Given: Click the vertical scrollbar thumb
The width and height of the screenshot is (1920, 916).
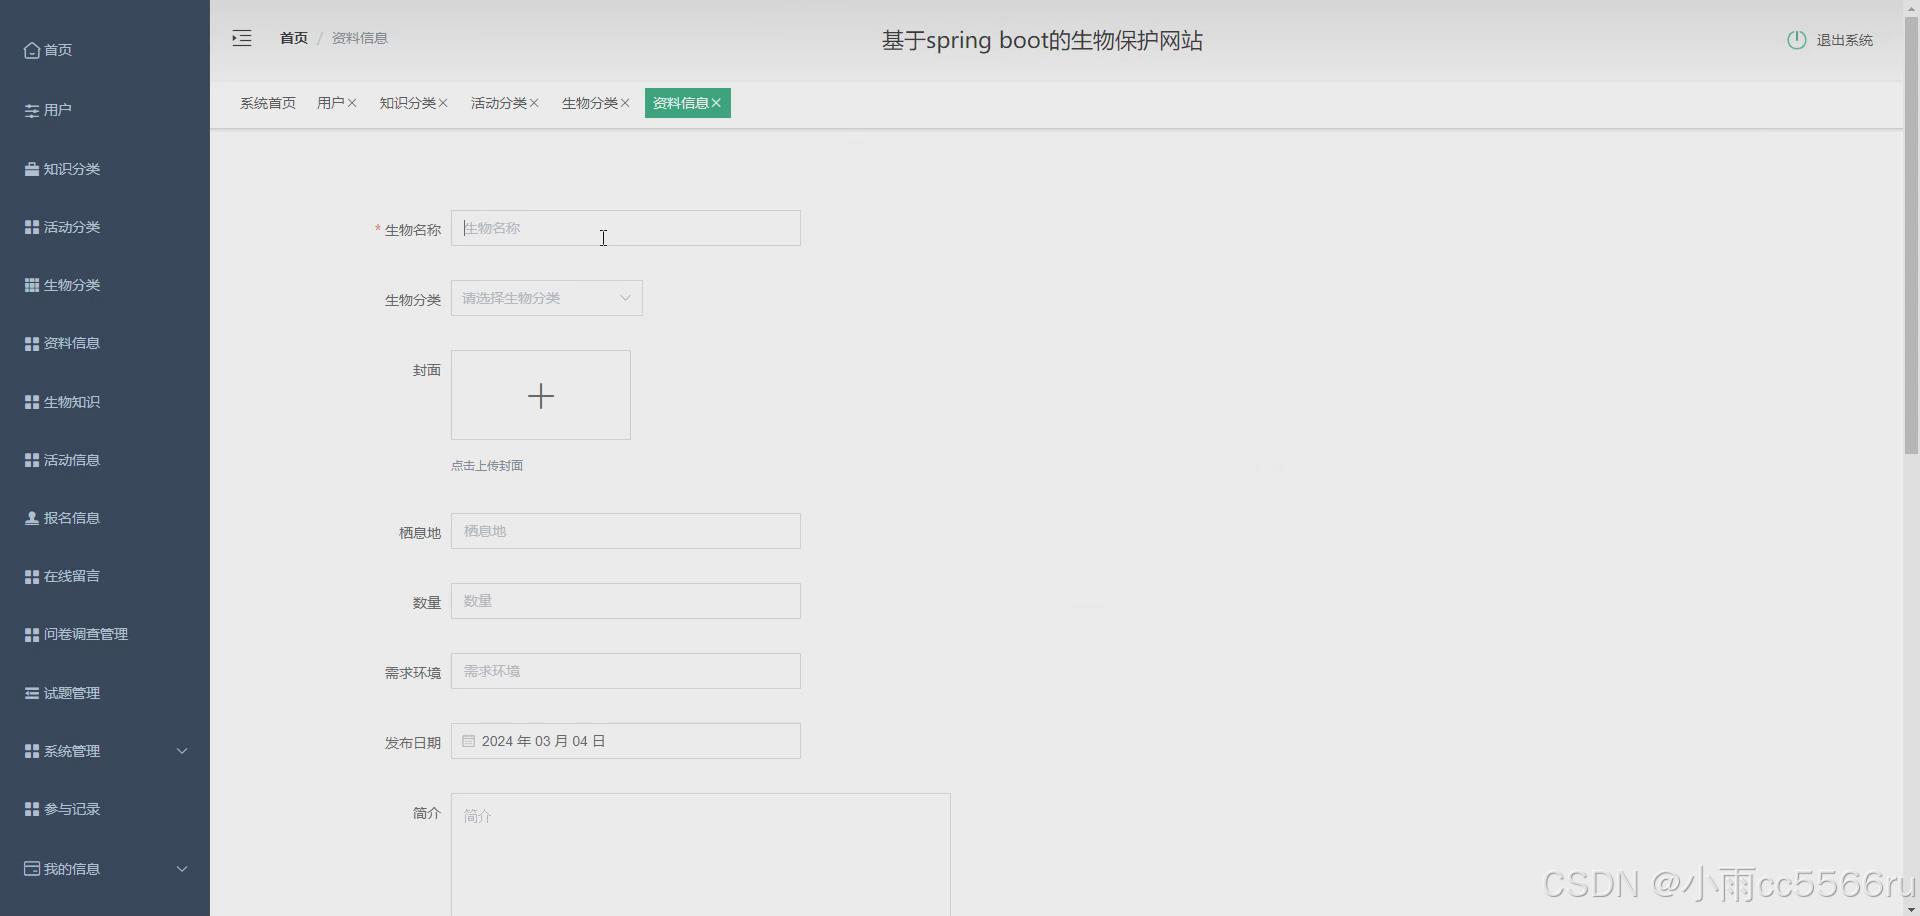Looking at the screenshot, I should [1911, 235].
